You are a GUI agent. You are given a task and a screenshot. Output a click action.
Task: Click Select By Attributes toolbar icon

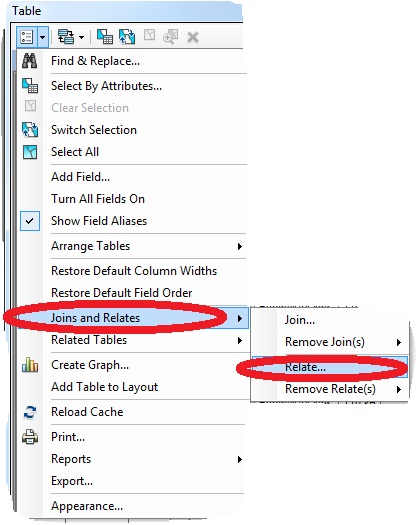click(105, 37)
